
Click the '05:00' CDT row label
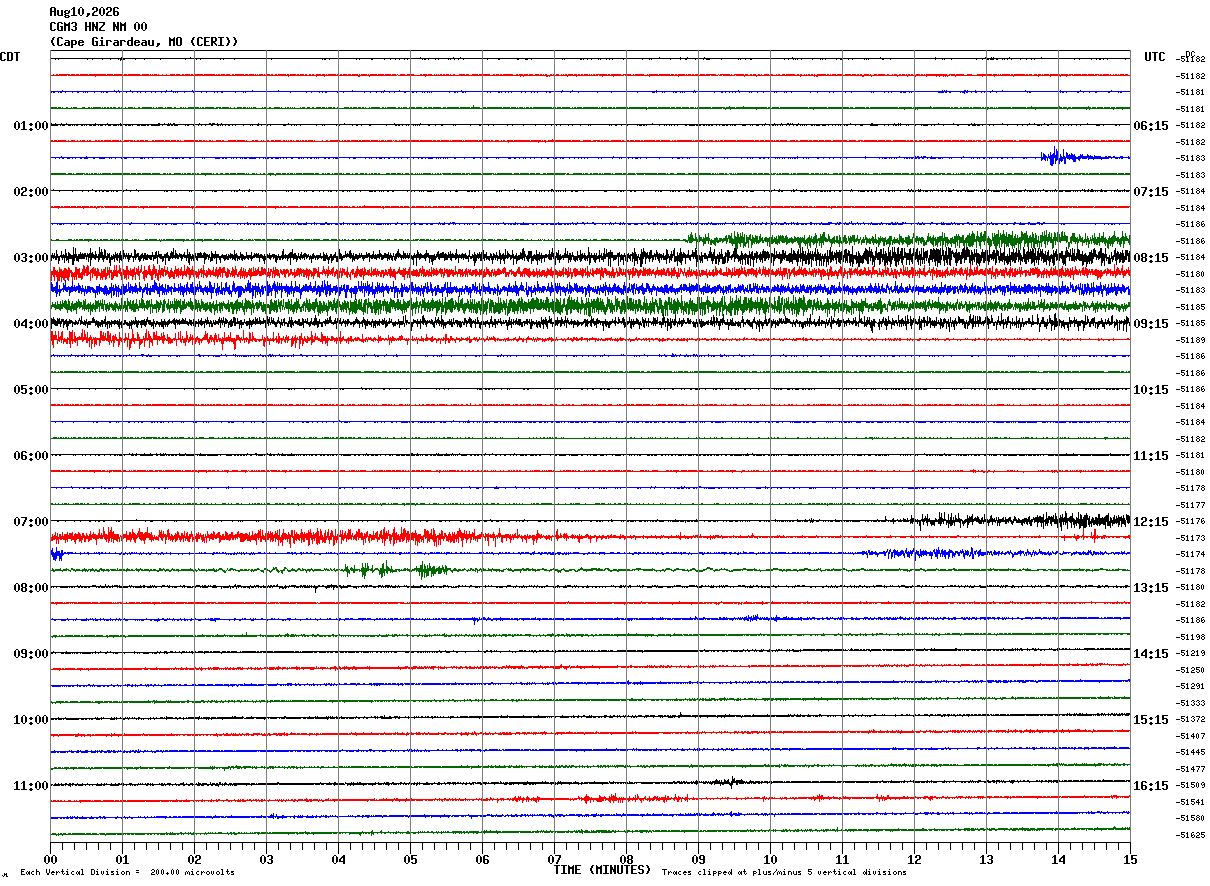[31, 390]
